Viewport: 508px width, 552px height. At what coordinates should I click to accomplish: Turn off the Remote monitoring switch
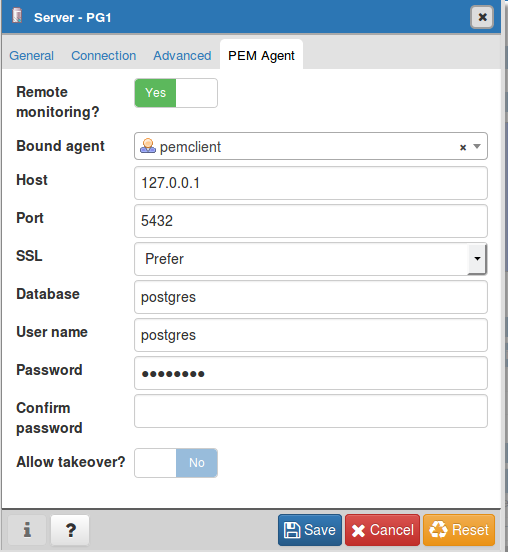click(x=176, y=93)
